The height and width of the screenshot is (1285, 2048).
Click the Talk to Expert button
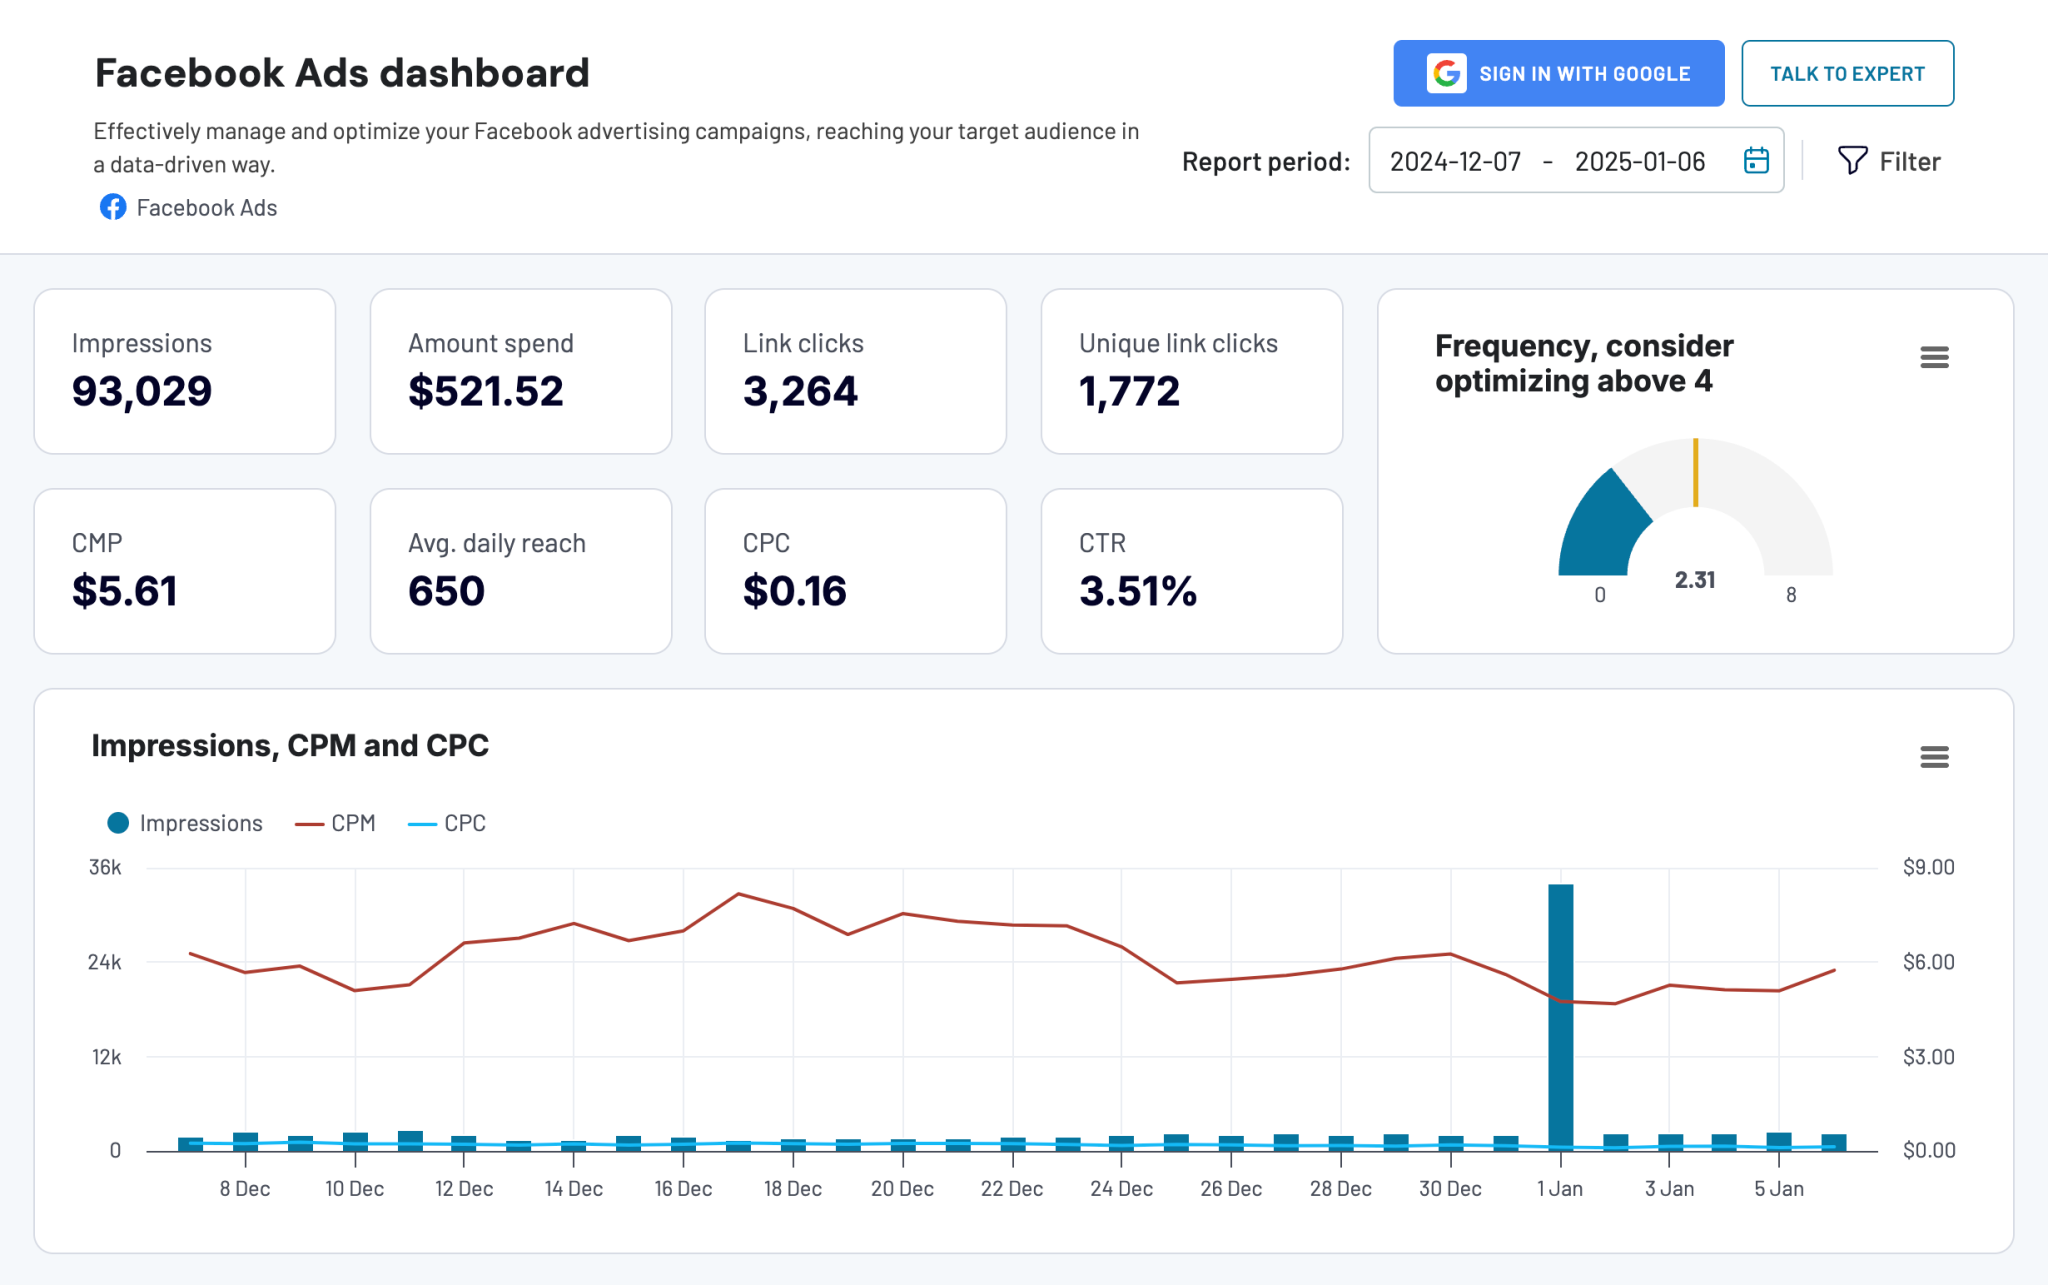point(1847,72)
